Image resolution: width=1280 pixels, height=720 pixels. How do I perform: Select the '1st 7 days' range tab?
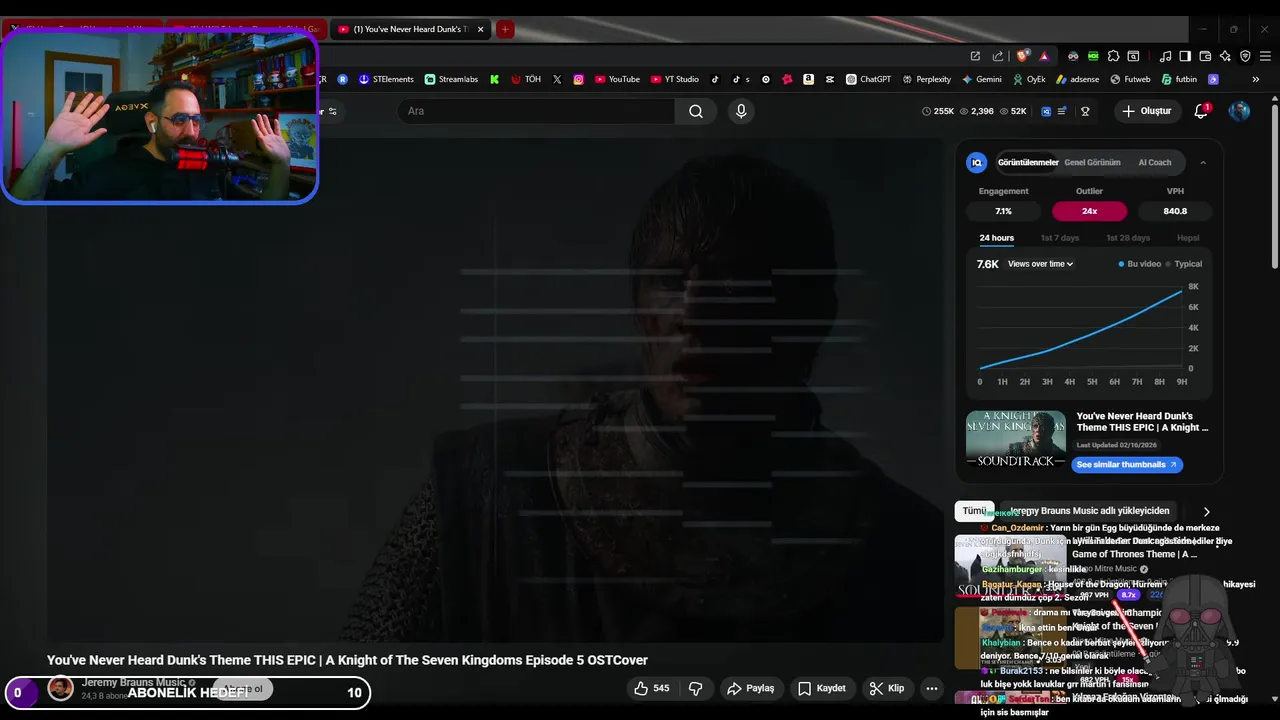coord(1060,238)
